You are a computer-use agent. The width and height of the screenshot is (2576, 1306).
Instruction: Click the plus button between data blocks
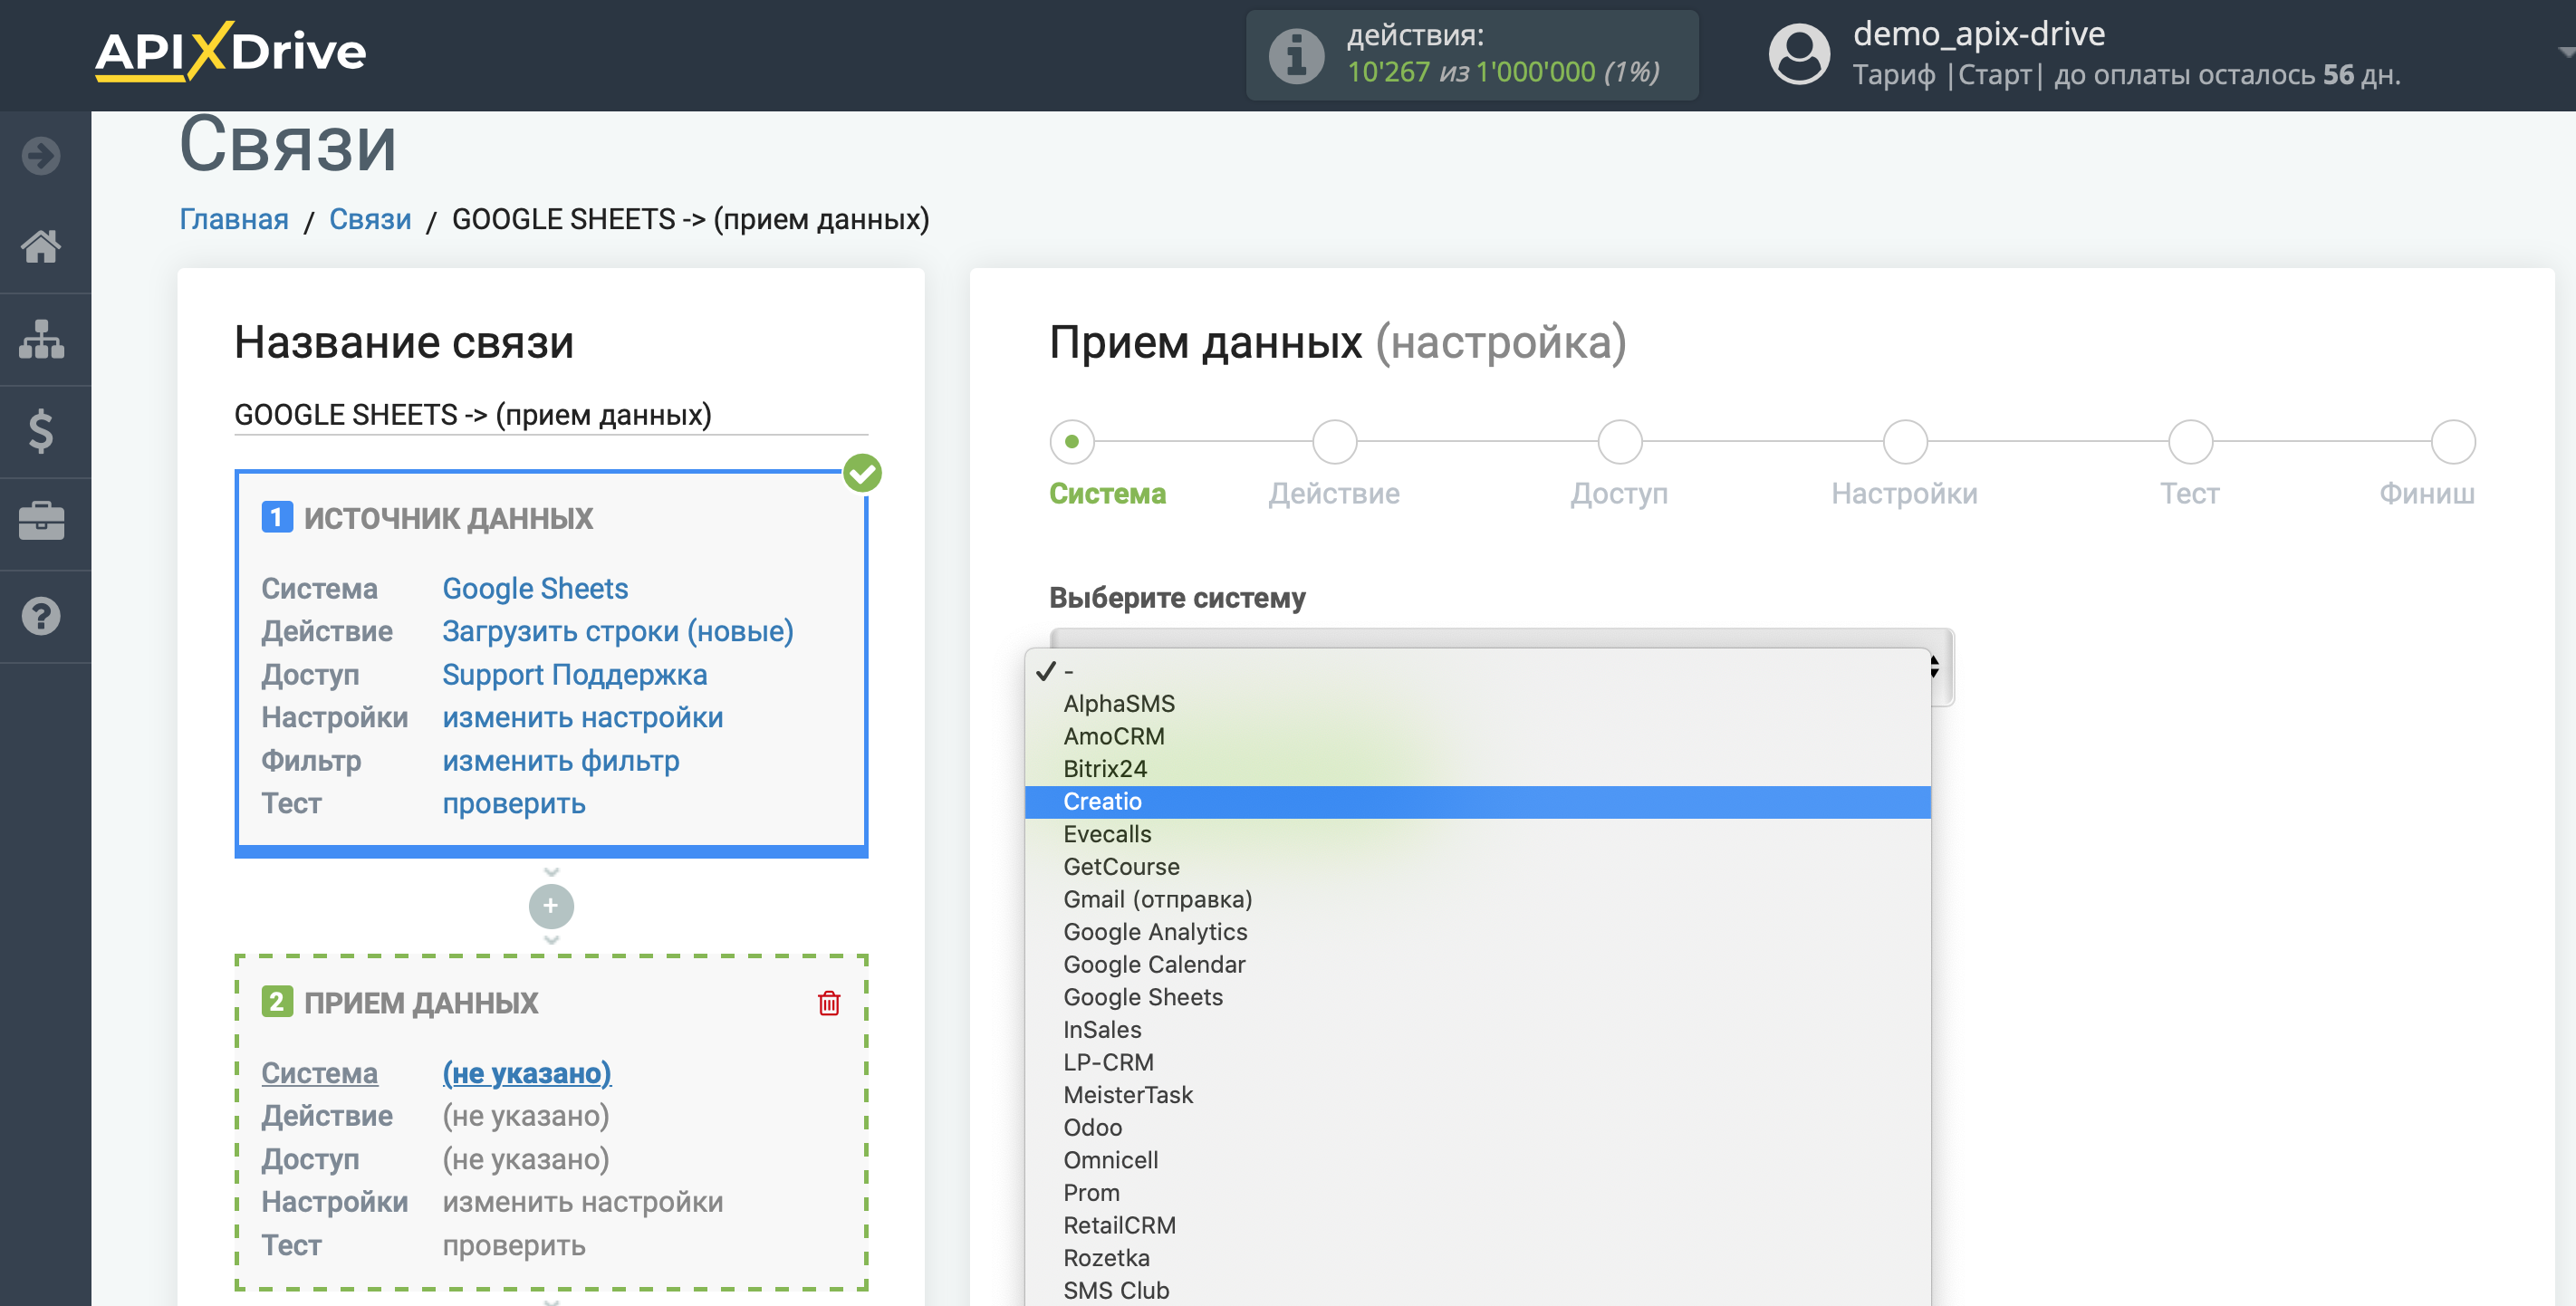[551, 906]
